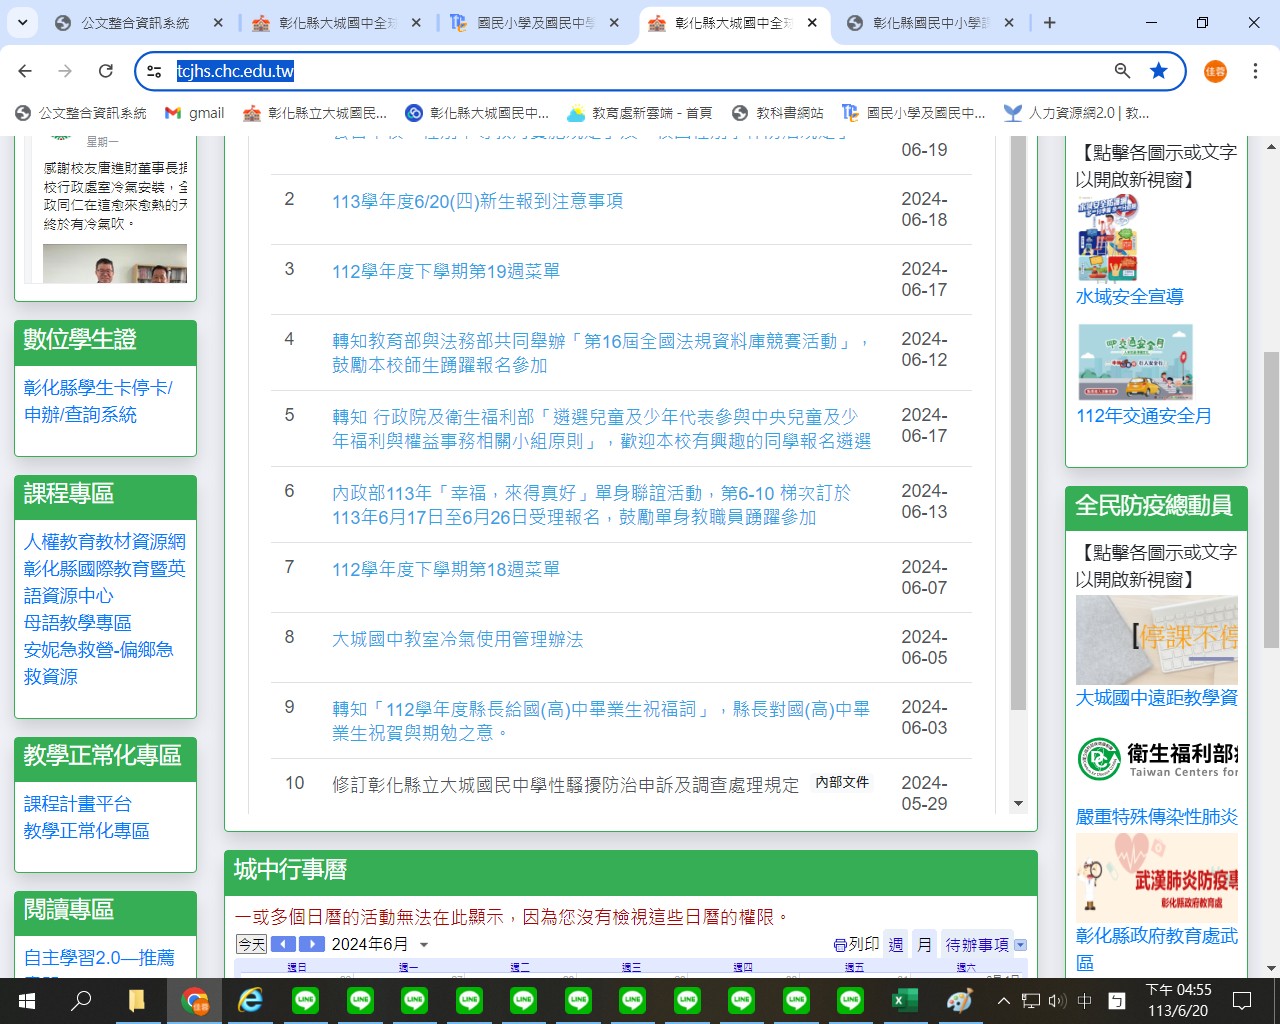Click the magnifier search icon in address bar
This screenshot has height=1024, width=1280.
click(x=1121, y=71)
